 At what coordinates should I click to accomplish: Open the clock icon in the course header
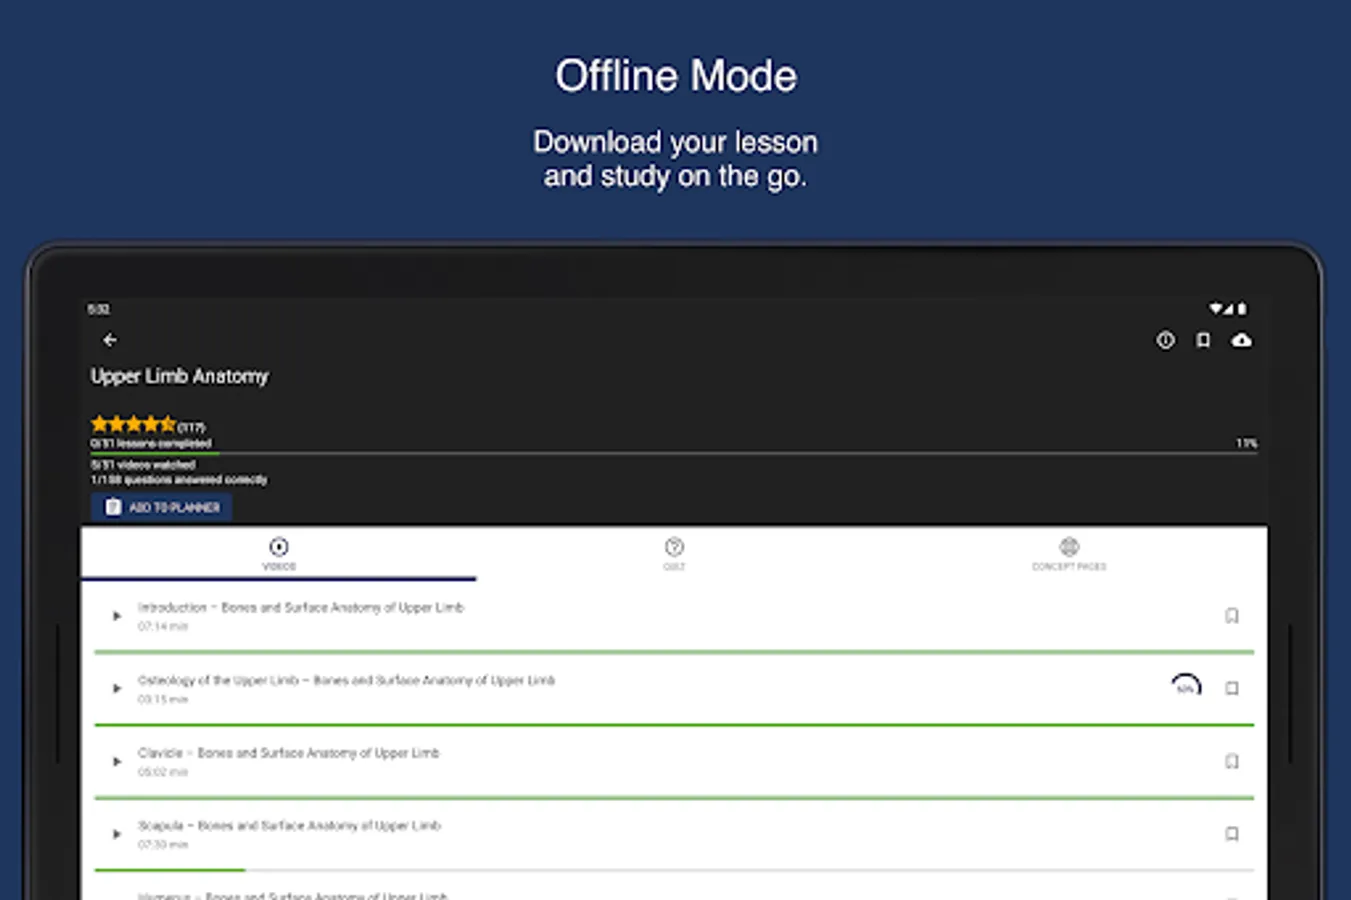click(x=1165, y=340)
